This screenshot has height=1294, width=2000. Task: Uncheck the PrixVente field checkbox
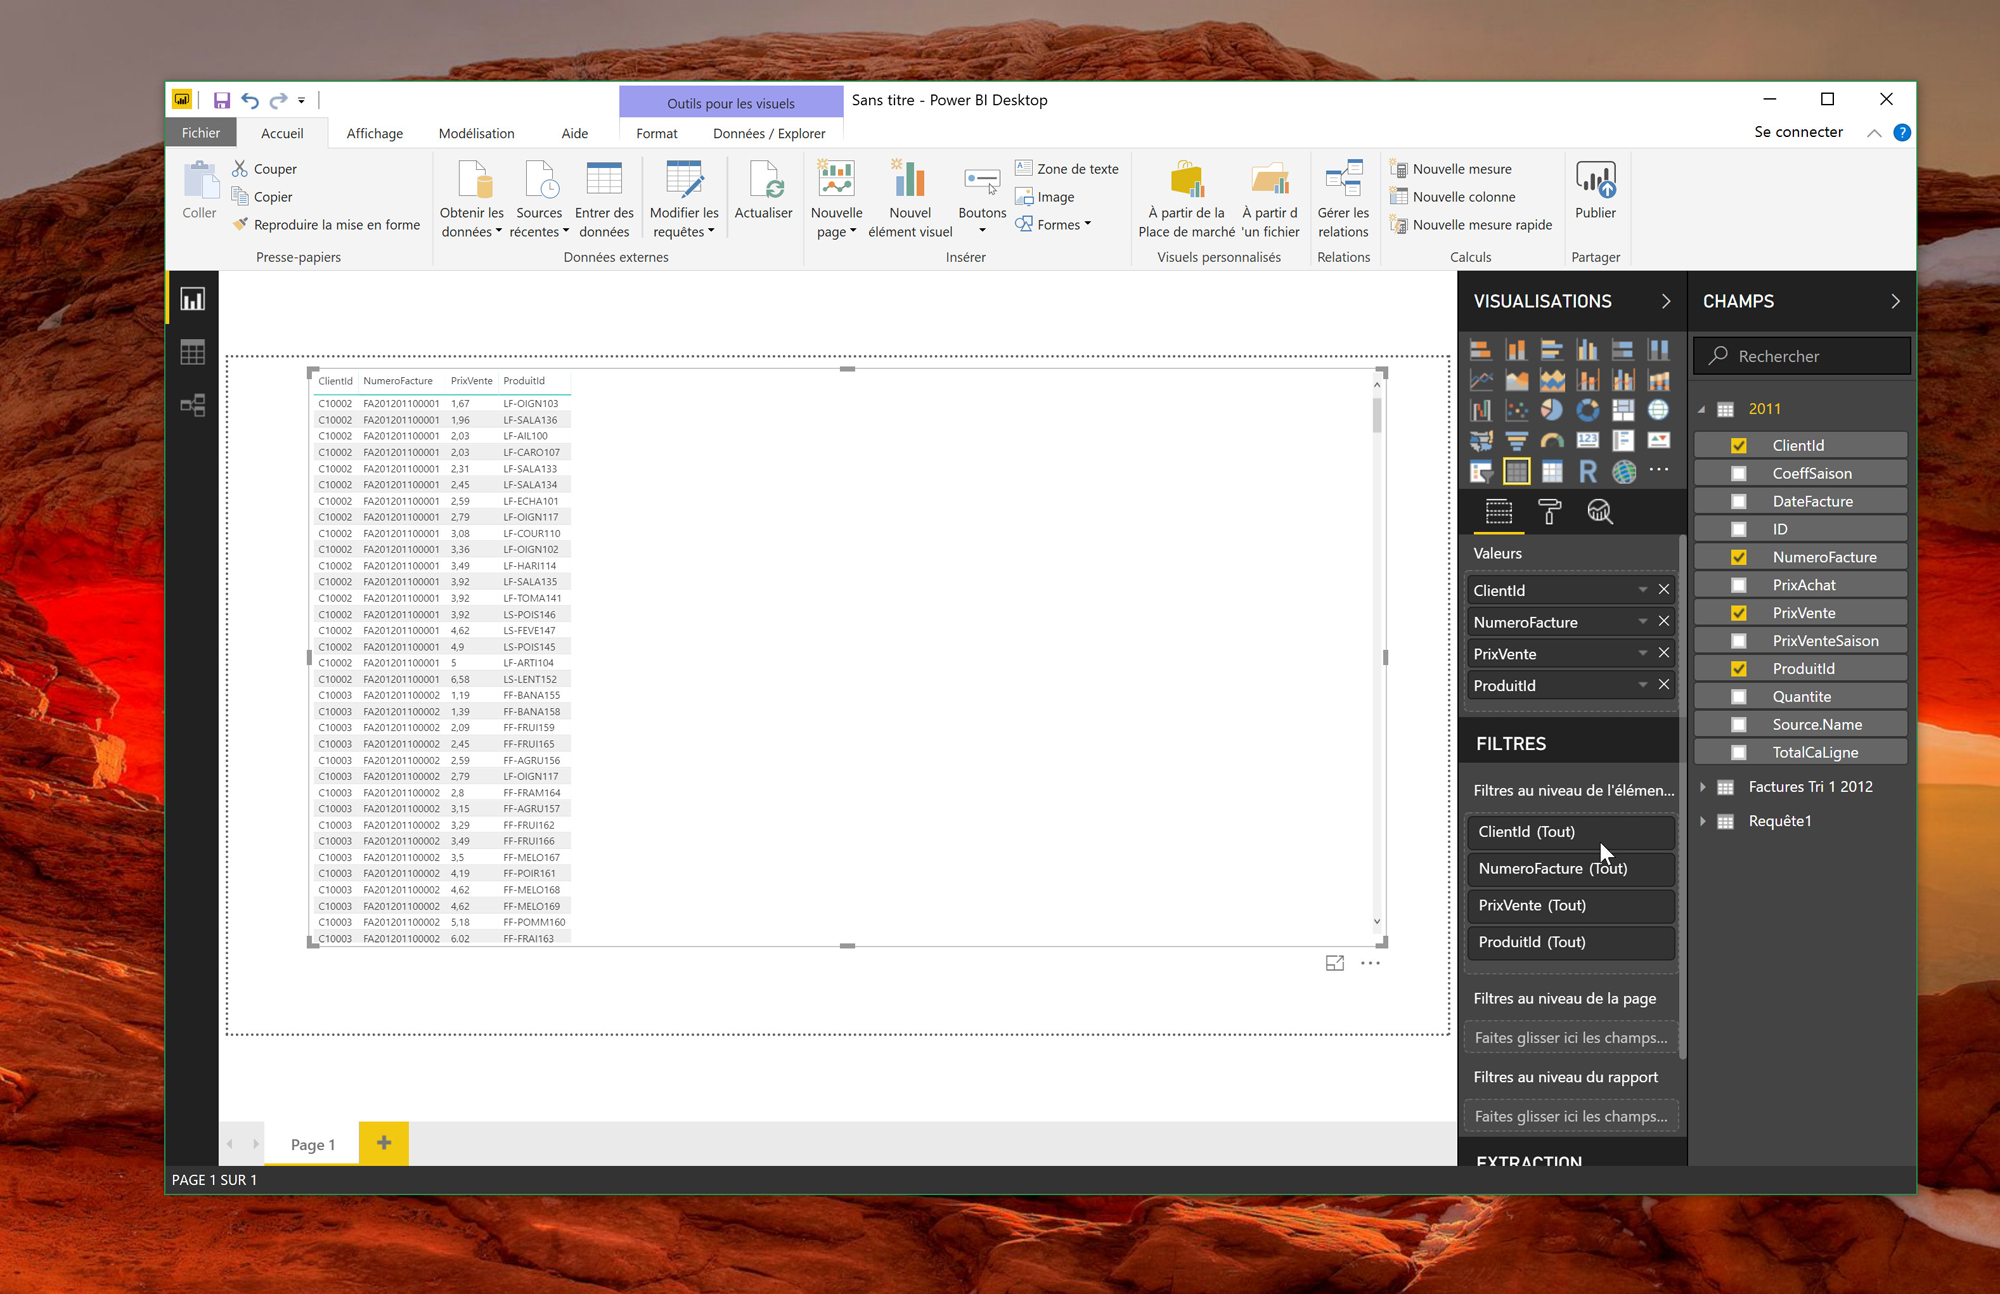tap(1738, 614)
